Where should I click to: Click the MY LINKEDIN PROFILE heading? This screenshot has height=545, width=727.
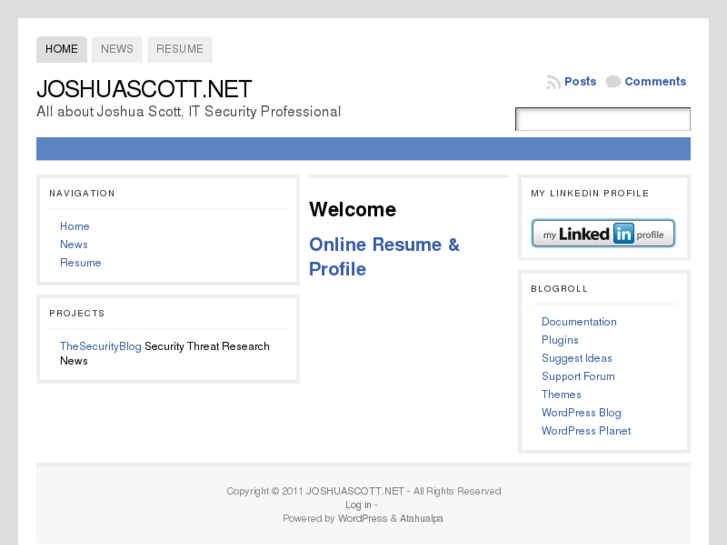pyautogui.click(x=590, y=193)
